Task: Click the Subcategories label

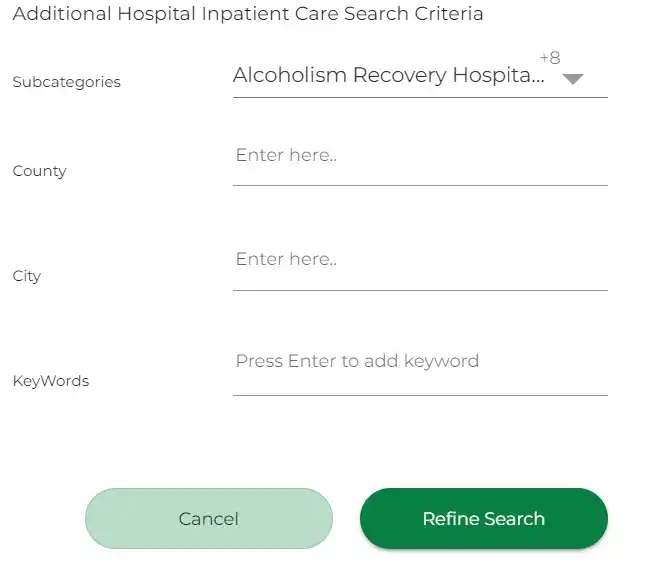Action: (x=66, y=82)
